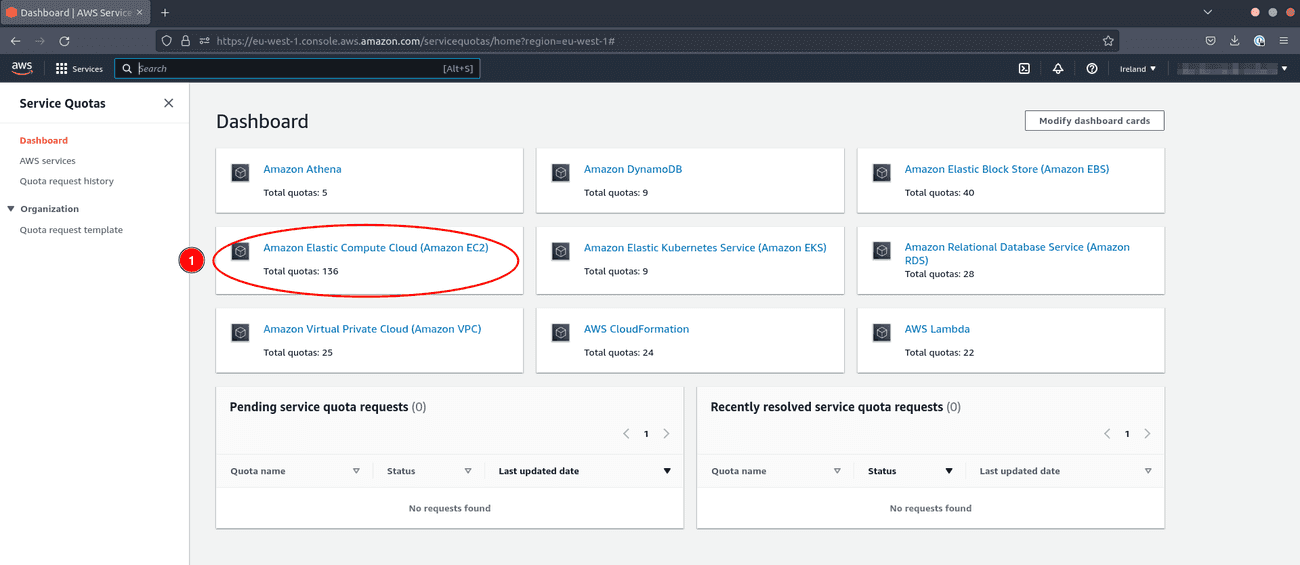The width and height of the screenshot is (1300, 565).
Task: Reload the page with browser refresh icon
Action: click(64, 41)
